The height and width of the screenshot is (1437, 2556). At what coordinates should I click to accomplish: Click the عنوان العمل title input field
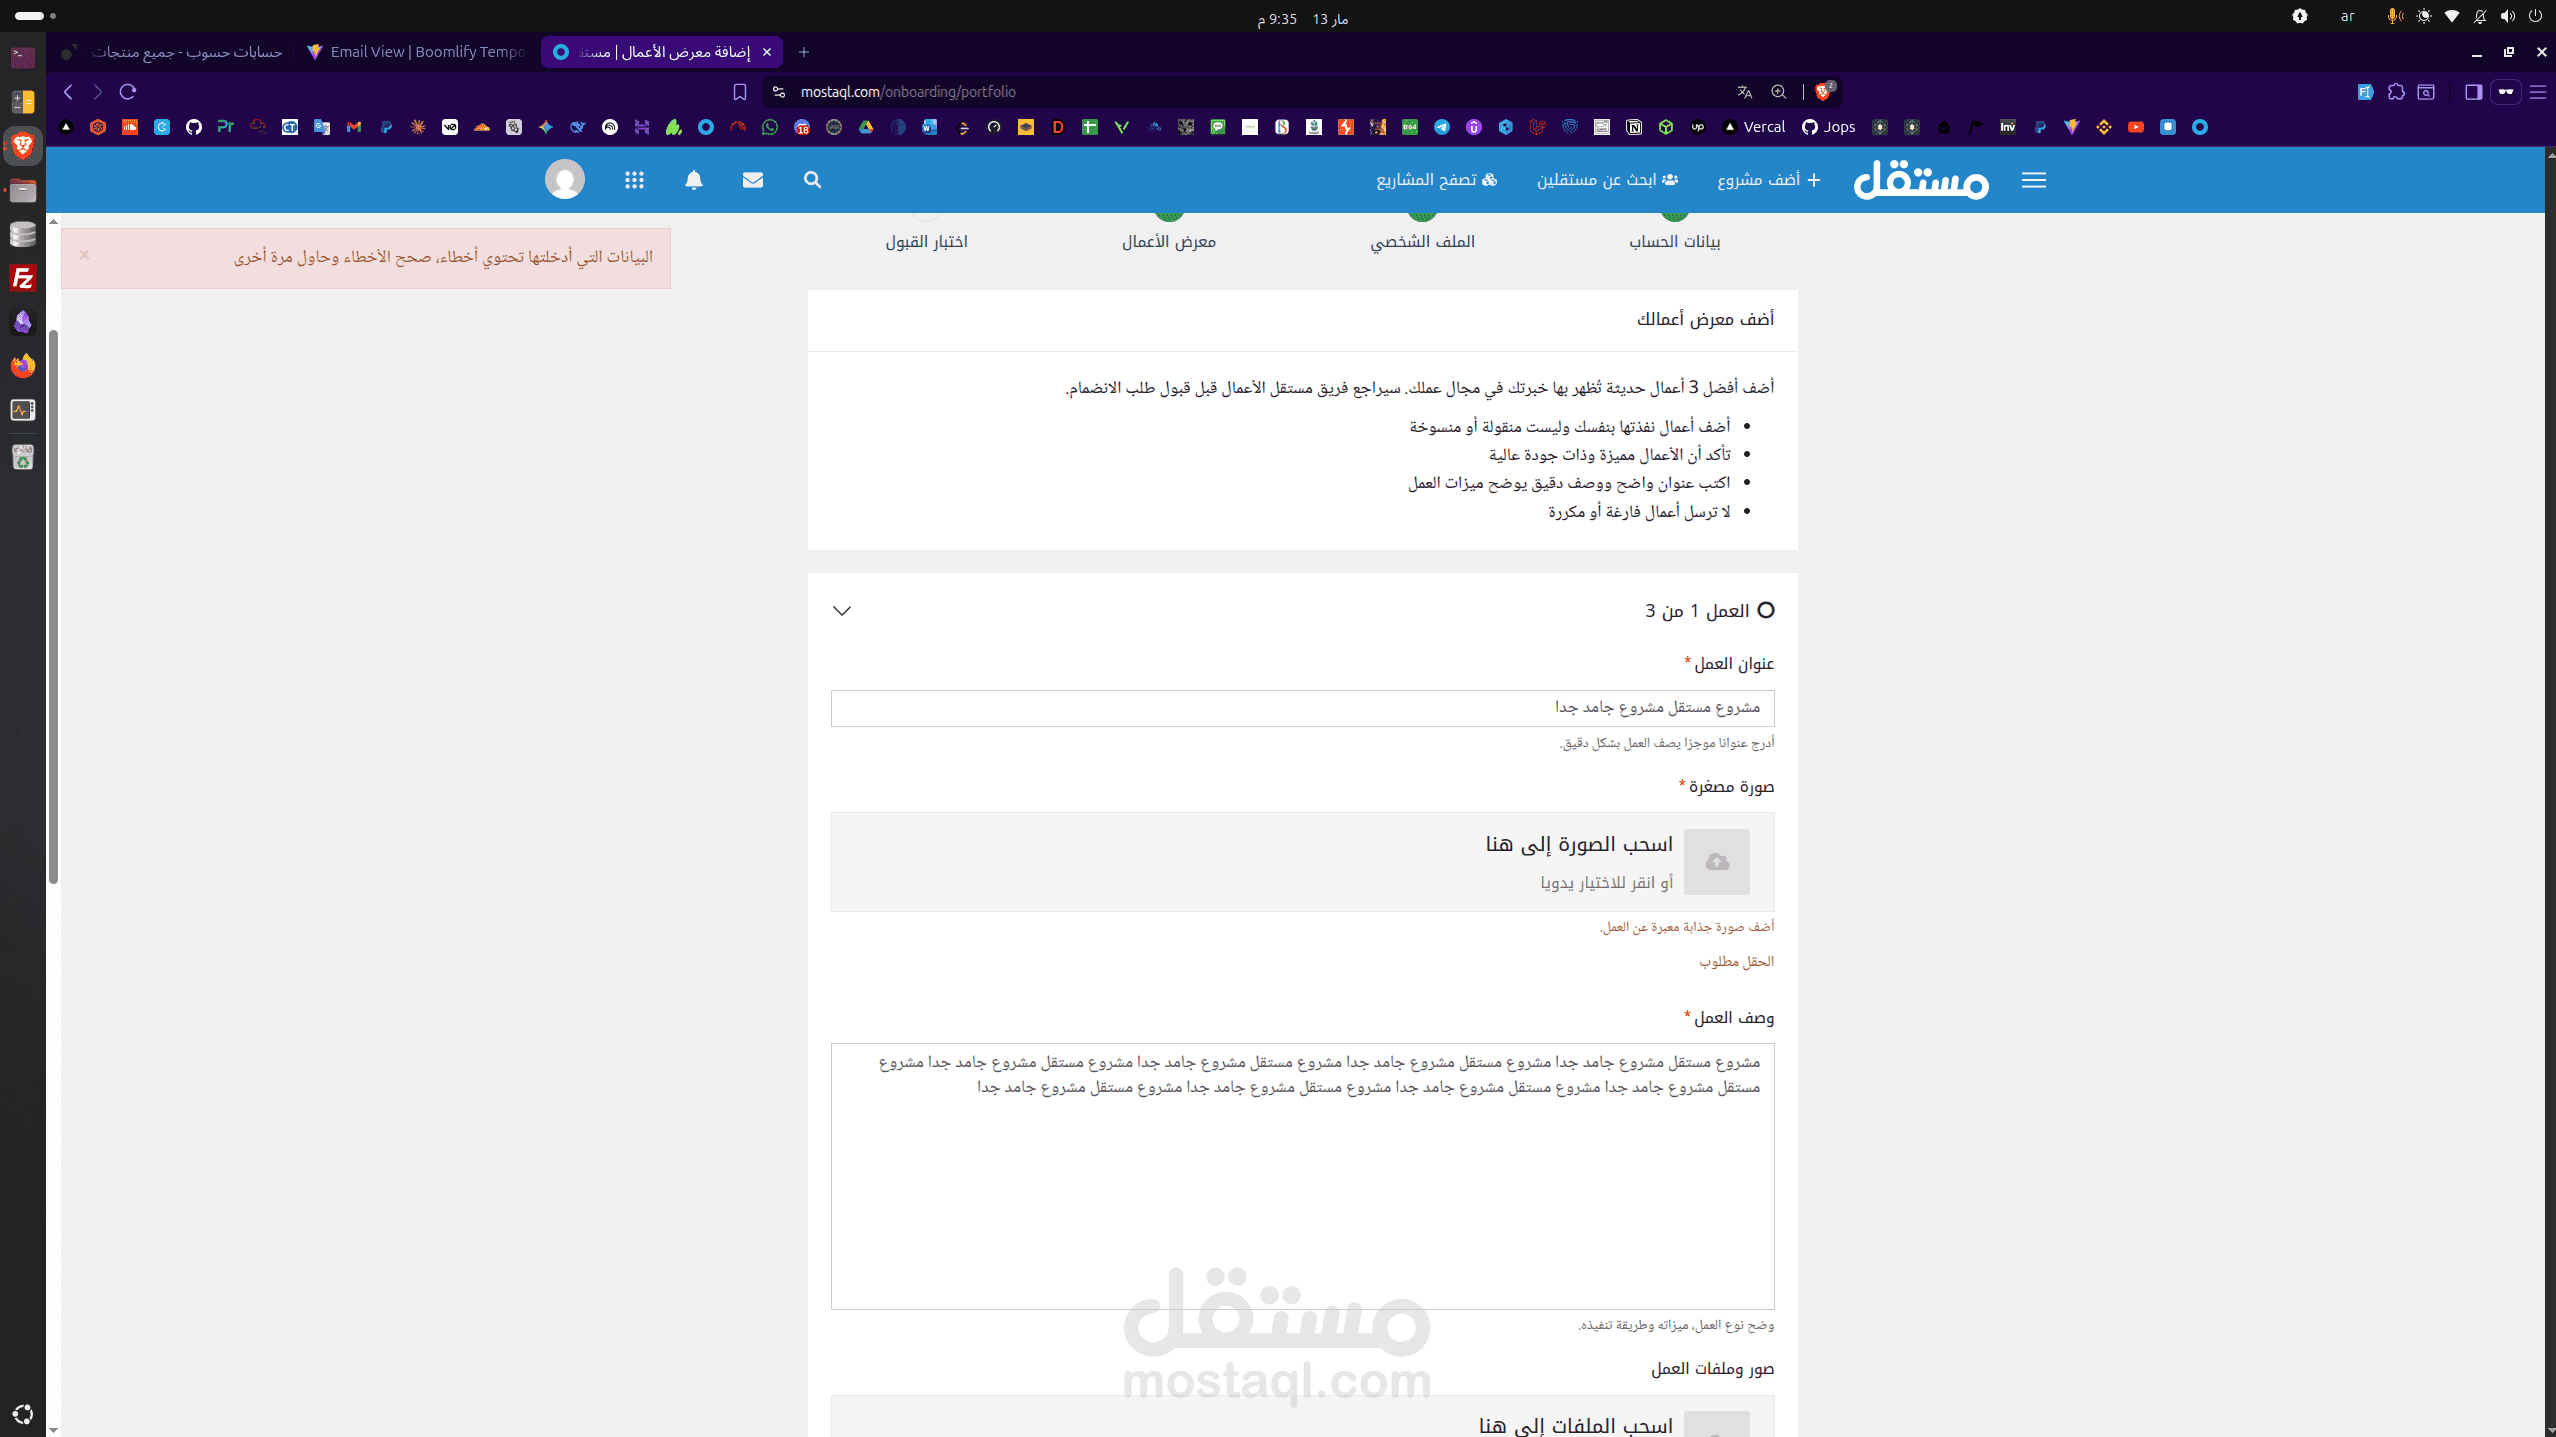click(x=1302, y=708)
